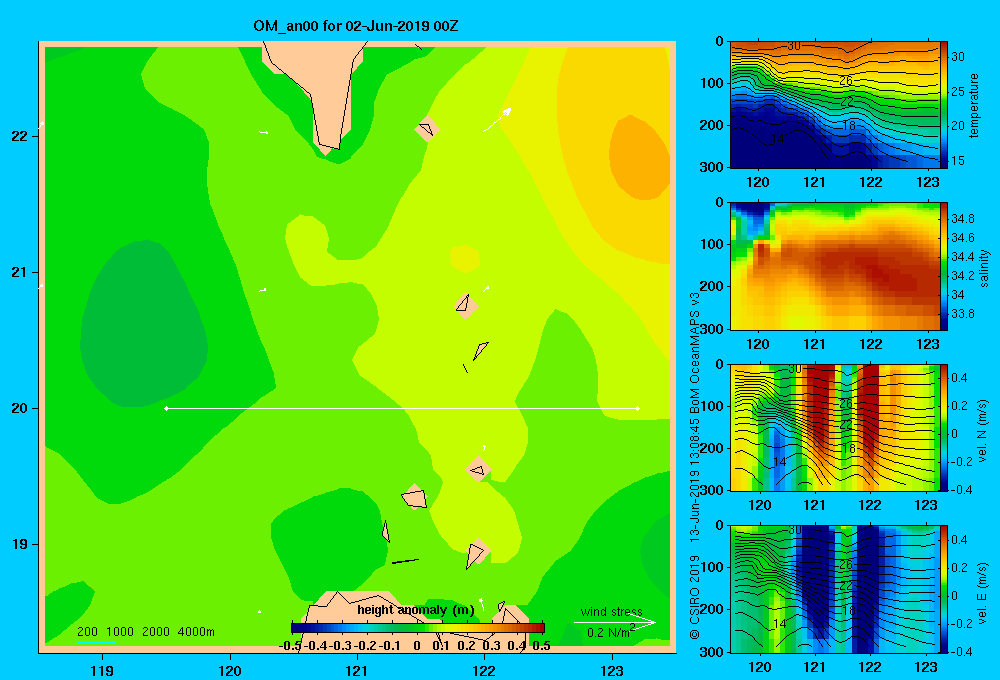Click the "33.8" tick on the salinity color scale
Viewport: 1000px width, 680px height.
coord(963,314)
